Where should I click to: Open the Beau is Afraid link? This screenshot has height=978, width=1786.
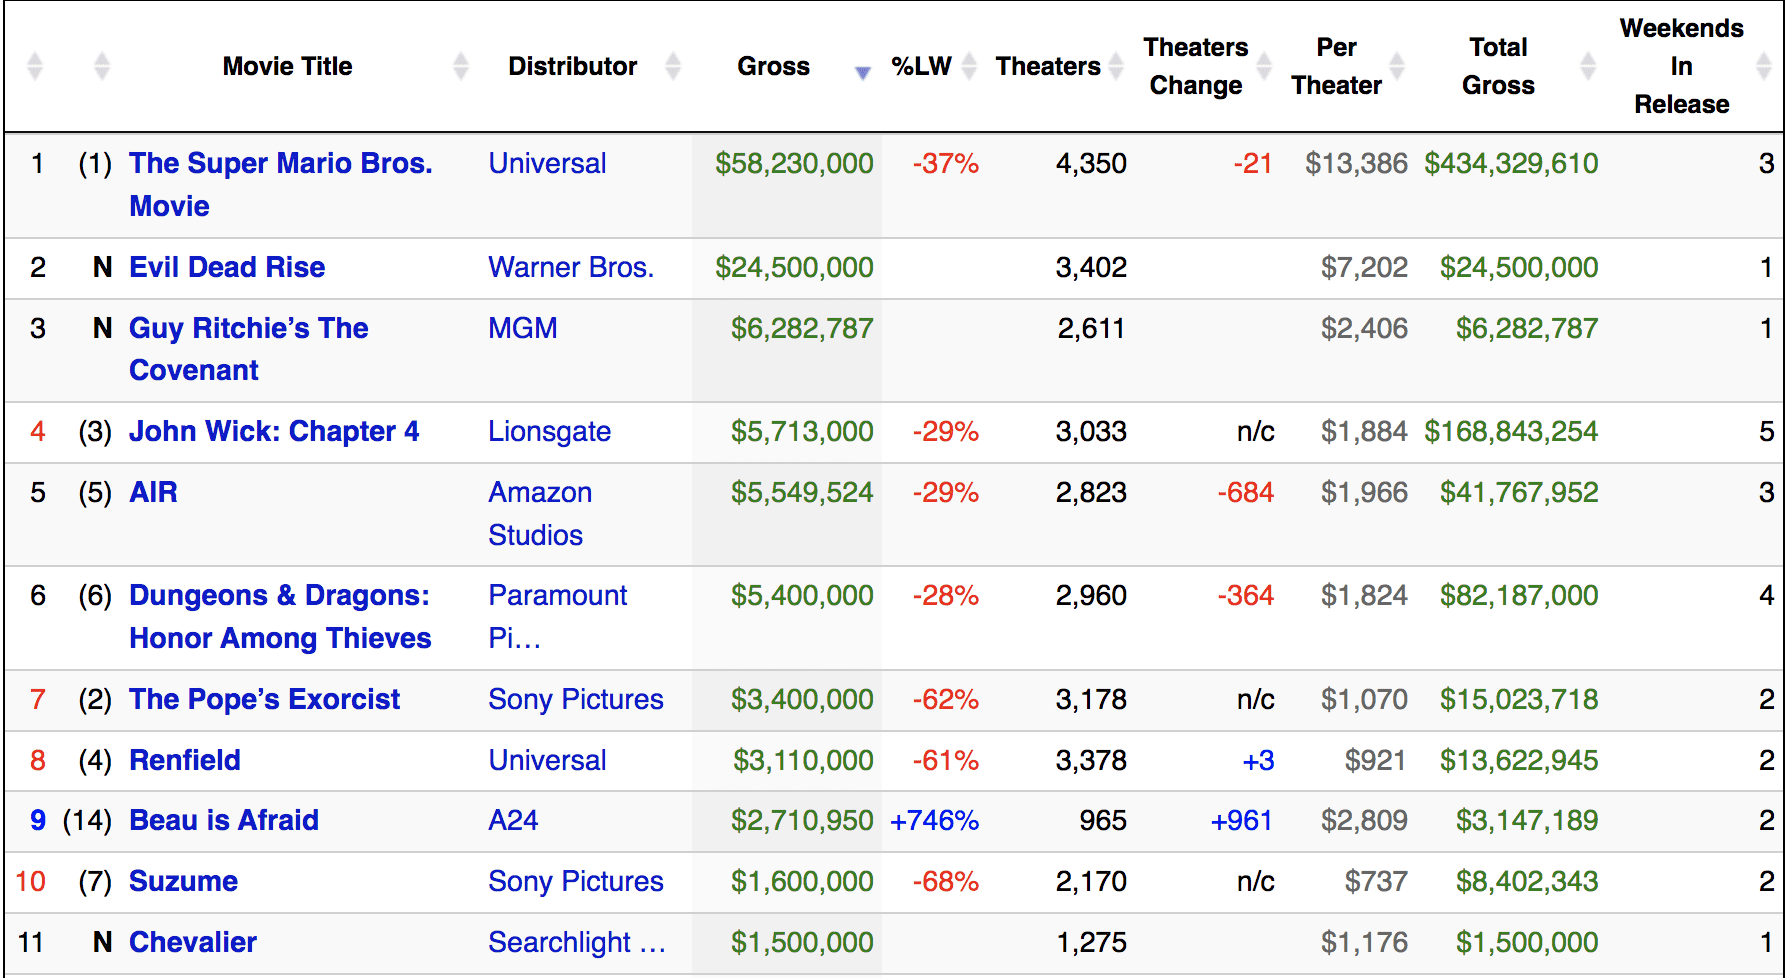tap(224, 820)
